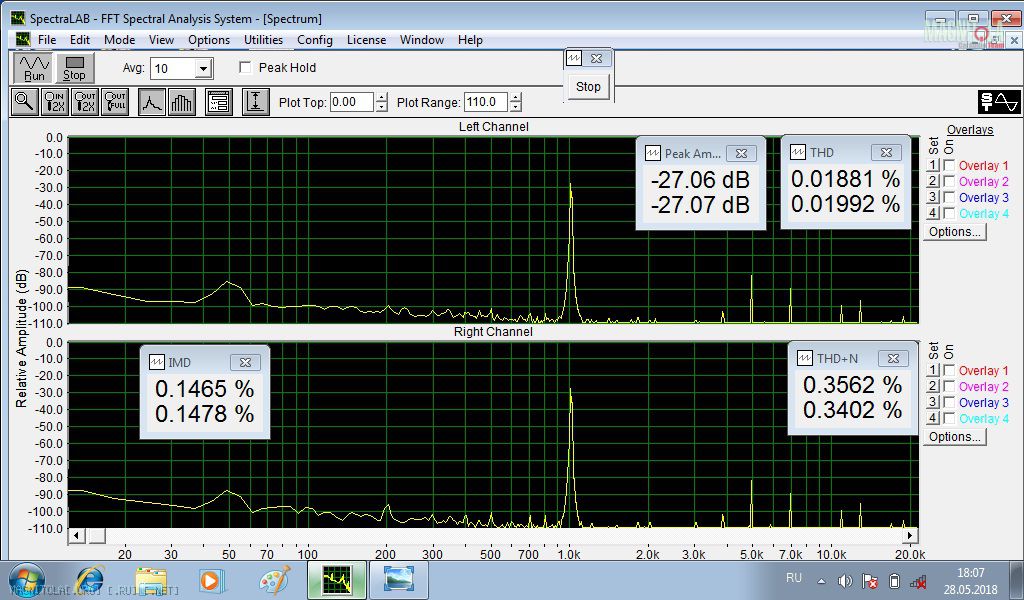
Task: Switch to bar graph plot mode
Action: (181, 101)
